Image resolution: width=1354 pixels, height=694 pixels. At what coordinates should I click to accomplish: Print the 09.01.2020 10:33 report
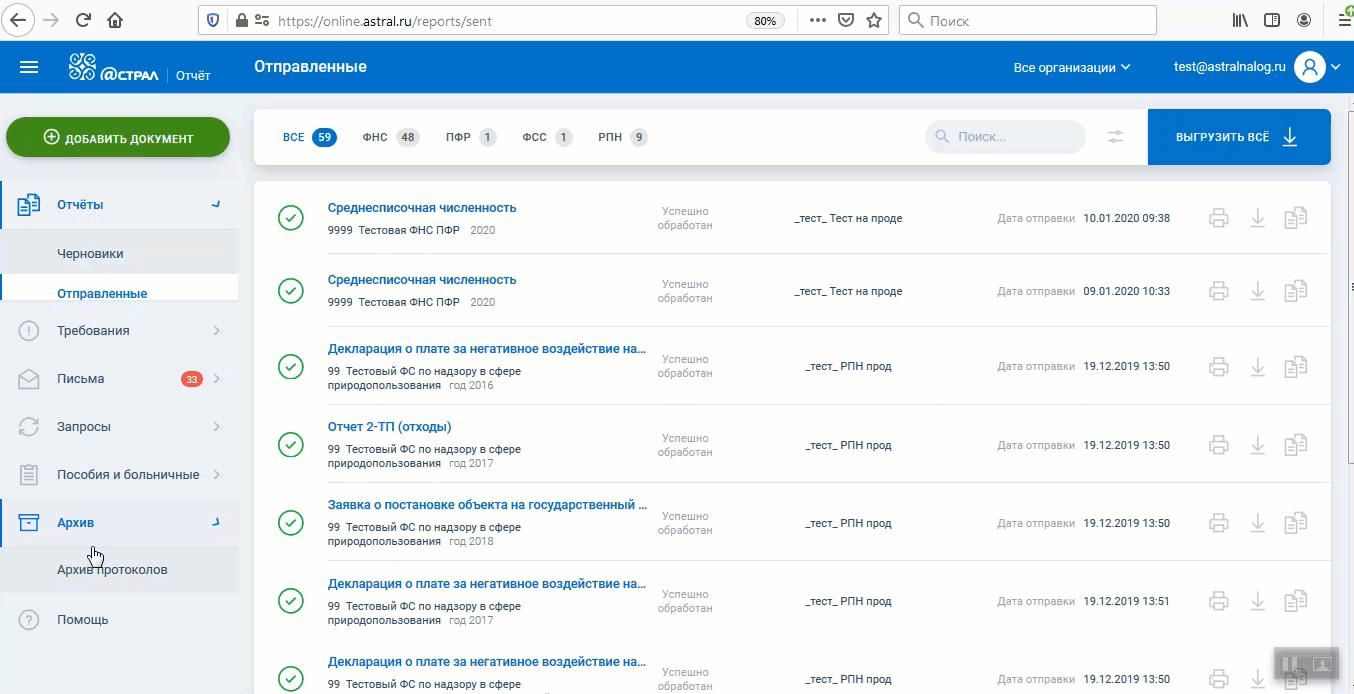1218,291
